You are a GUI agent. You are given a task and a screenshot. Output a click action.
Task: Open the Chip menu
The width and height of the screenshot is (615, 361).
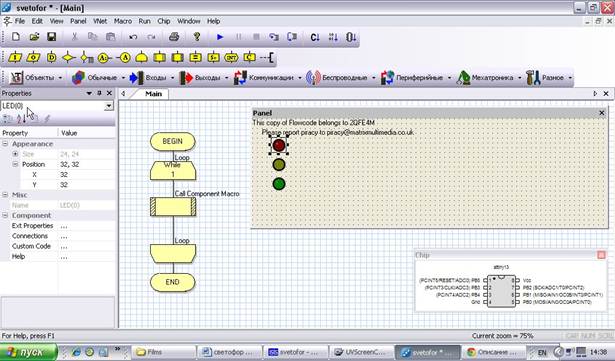[x=164, y=21]
